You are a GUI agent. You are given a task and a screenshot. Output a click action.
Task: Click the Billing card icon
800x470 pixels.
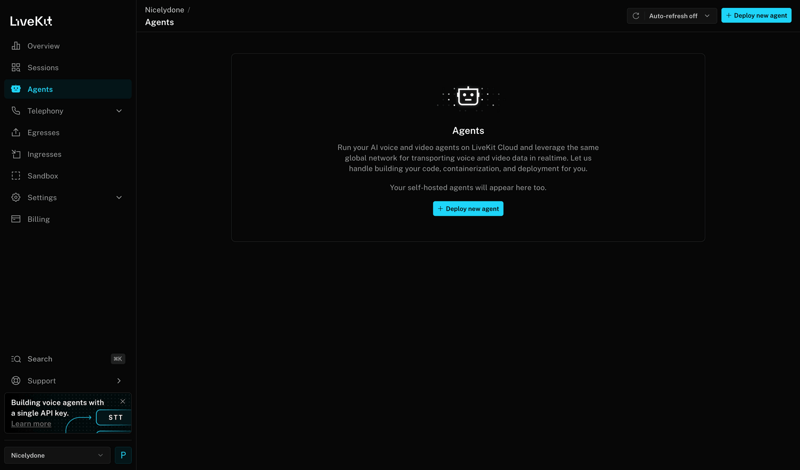pyautogui.click(x=16, y=219)
